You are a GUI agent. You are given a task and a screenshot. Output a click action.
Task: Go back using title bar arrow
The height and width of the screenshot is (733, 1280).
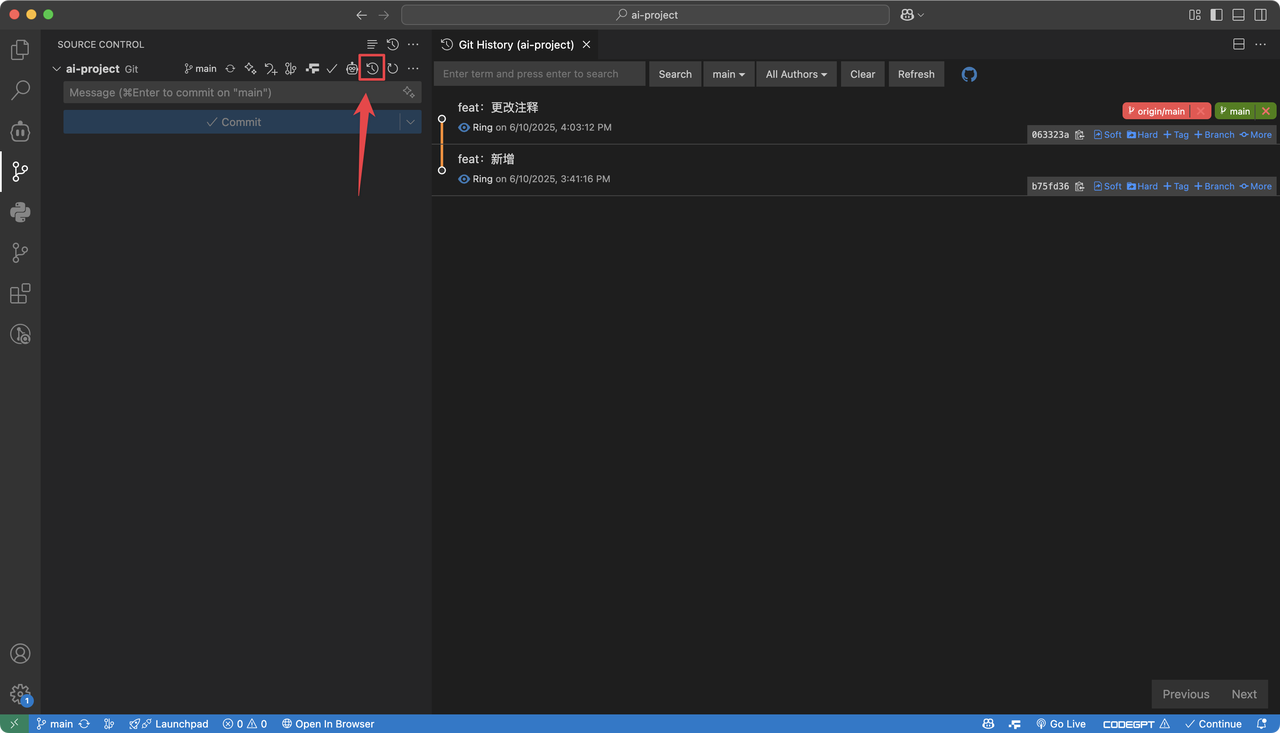point(362,15)
